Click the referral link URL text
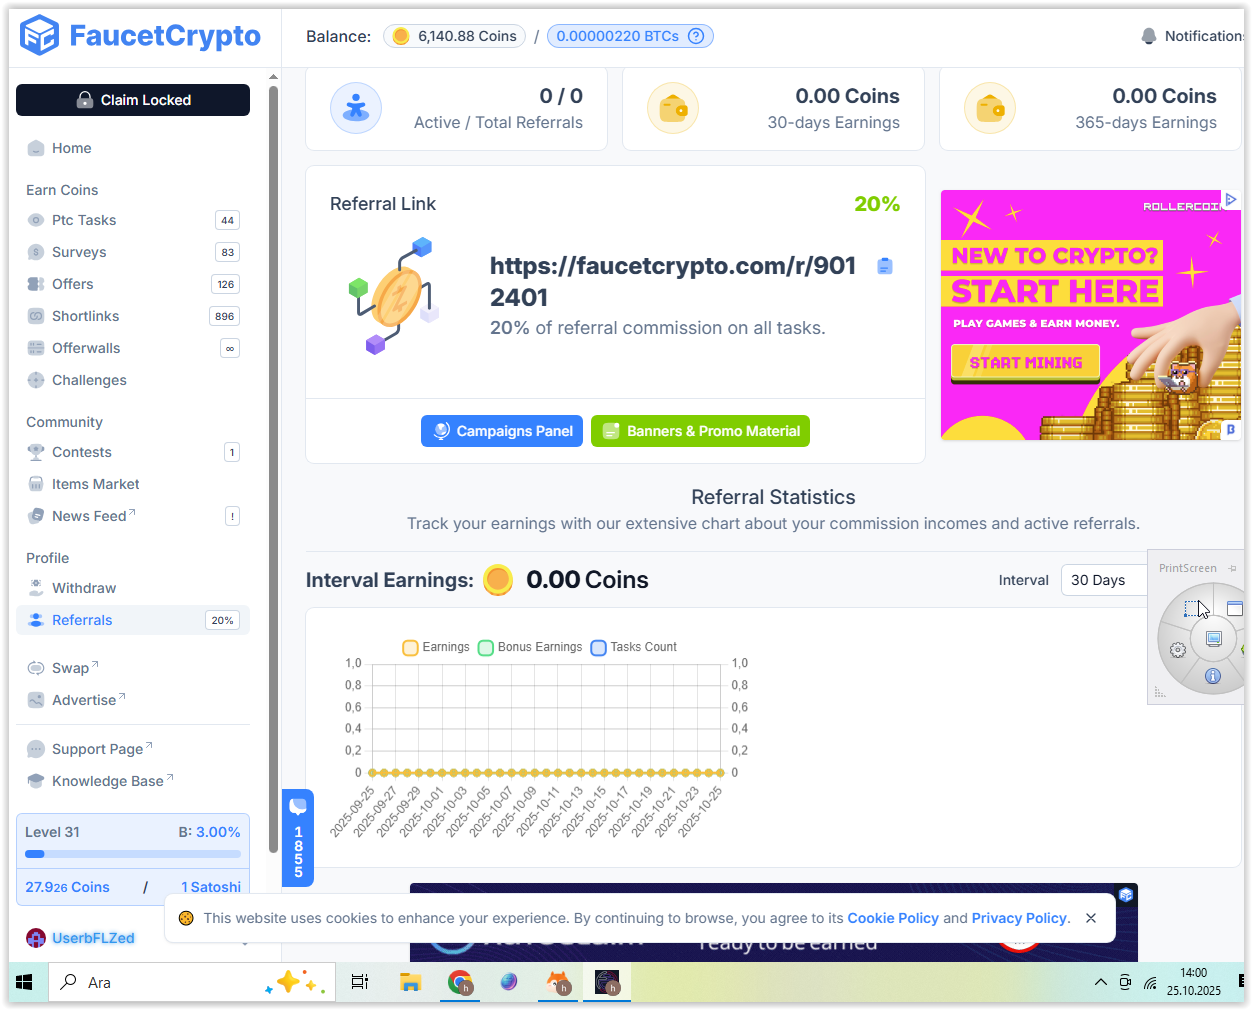 tap(673, 281)
